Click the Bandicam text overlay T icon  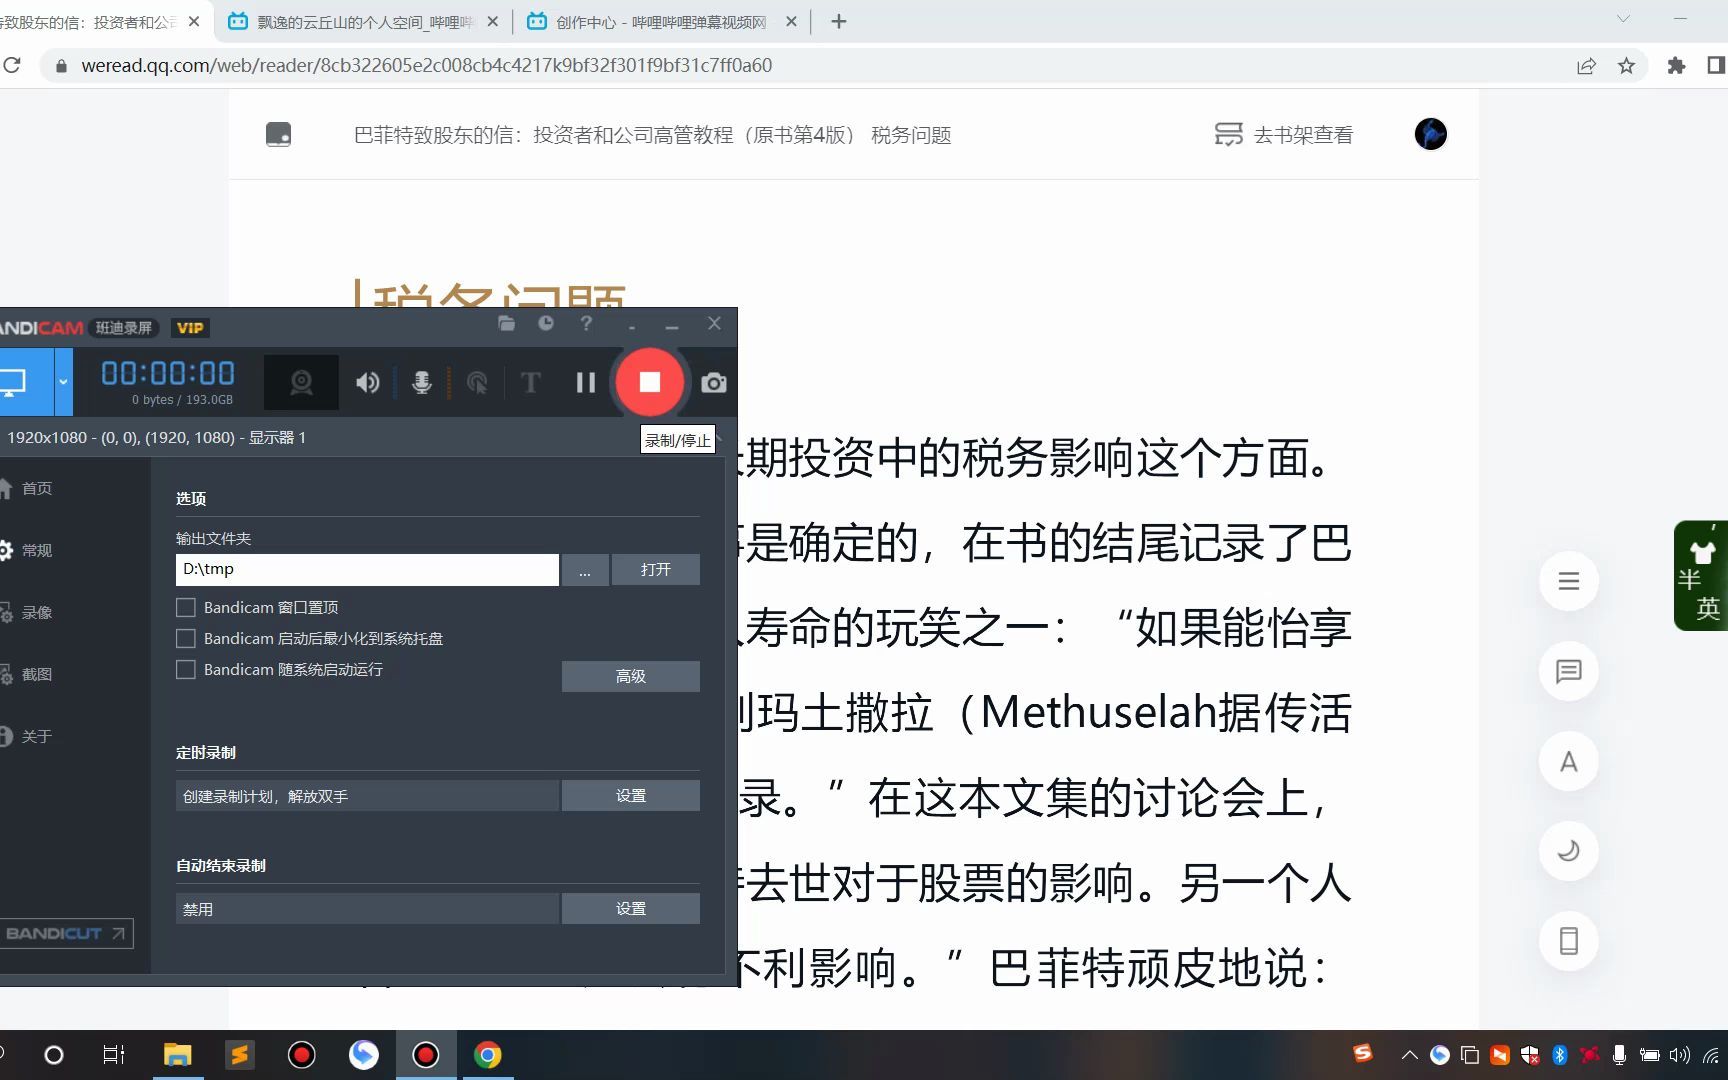point(531,382)
